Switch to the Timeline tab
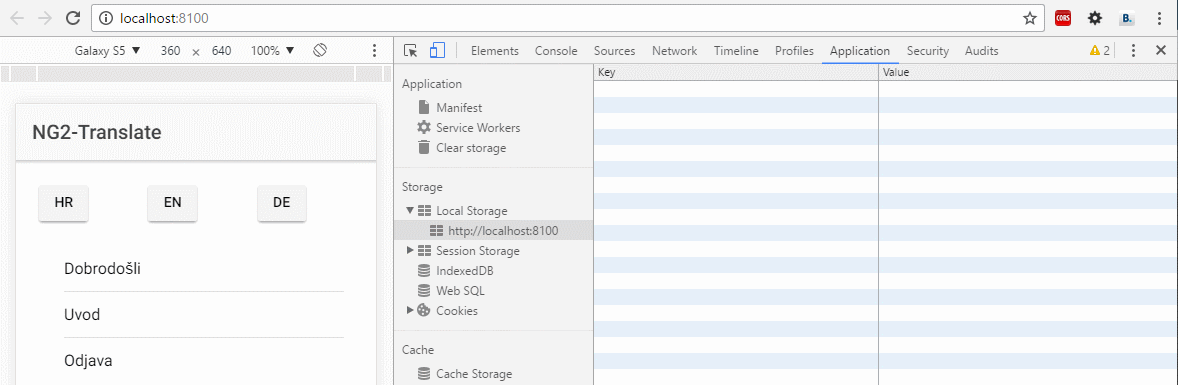Image resolution: width=1178 pixels, height=385 pixels. point(736,51)
